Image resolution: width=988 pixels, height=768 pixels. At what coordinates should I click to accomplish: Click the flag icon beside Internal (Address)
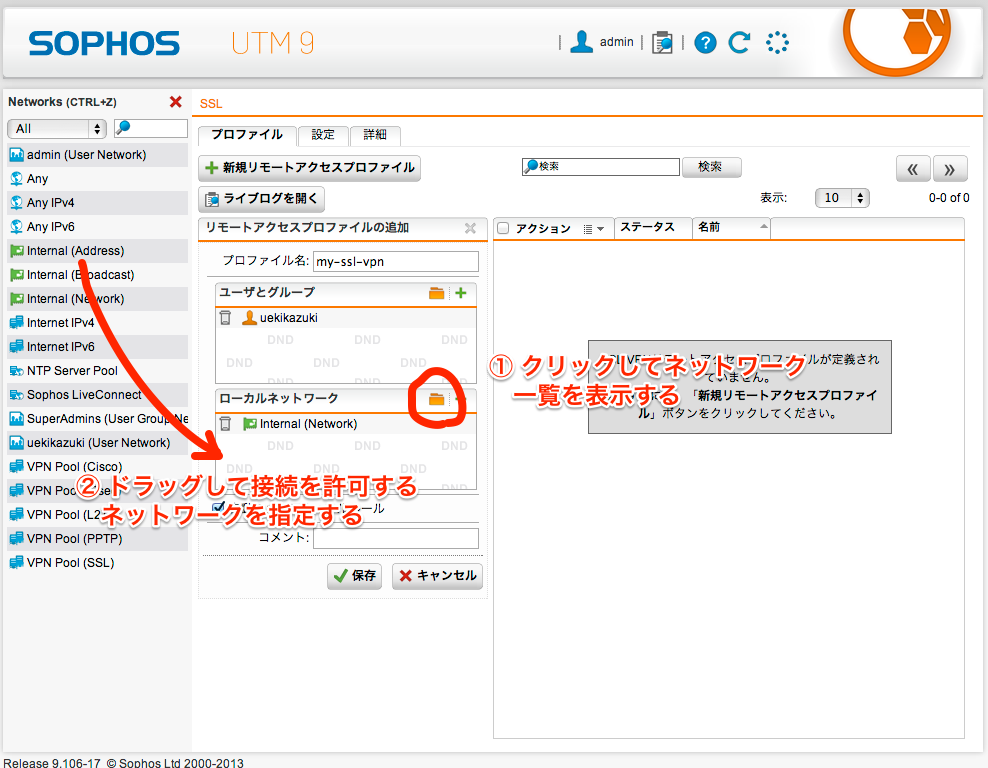pyautogui.click(x=16, y=251)
